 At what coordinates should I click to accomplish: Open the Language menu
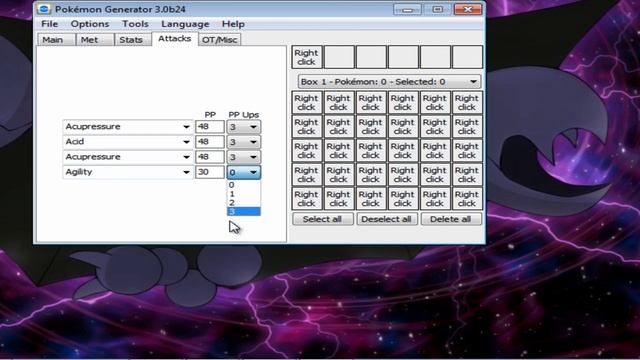pyautogui.click(x=185, y=24)
